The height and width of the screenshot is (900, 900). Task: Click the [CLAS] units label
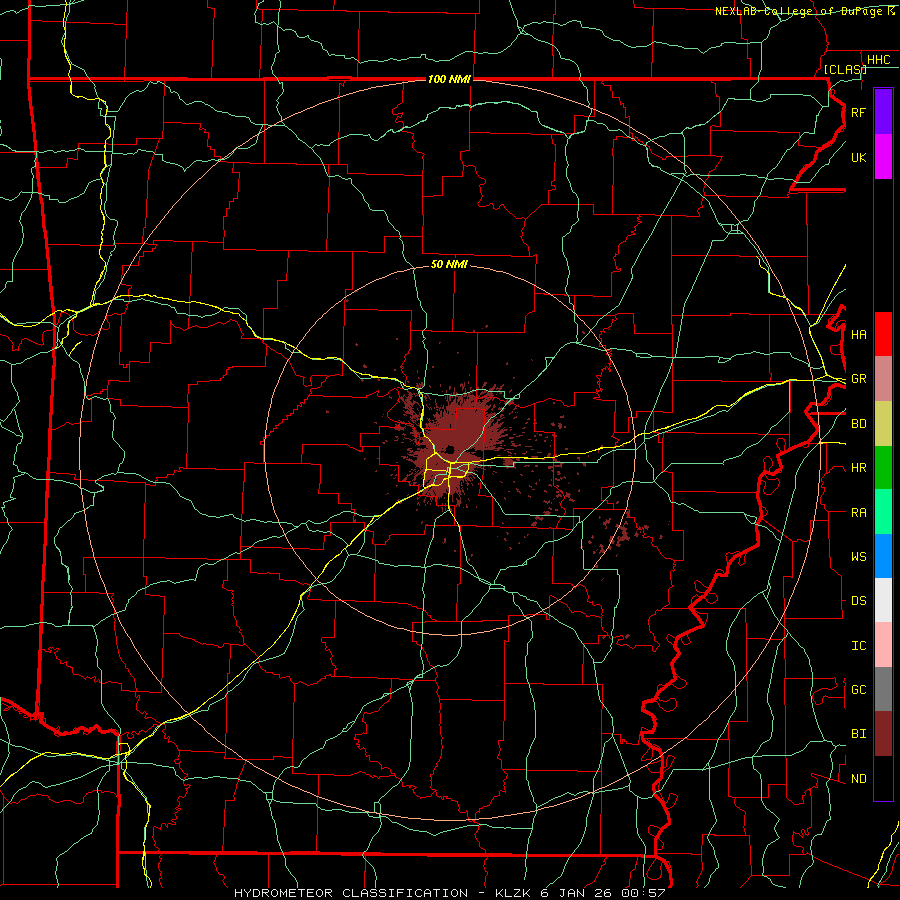click(845, 69)
